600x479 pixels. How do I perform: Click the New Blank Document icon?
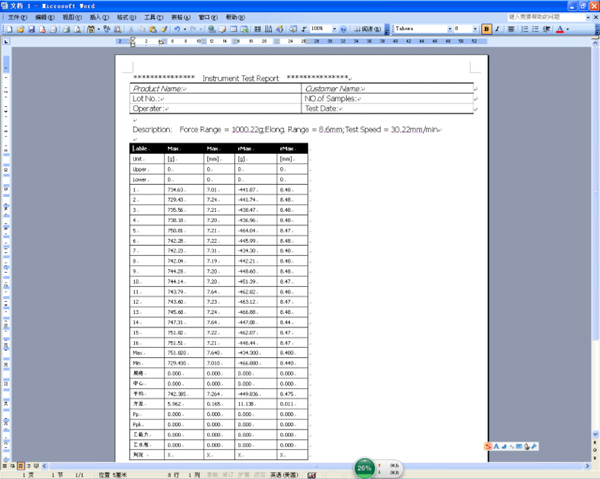tap(6, 29)
